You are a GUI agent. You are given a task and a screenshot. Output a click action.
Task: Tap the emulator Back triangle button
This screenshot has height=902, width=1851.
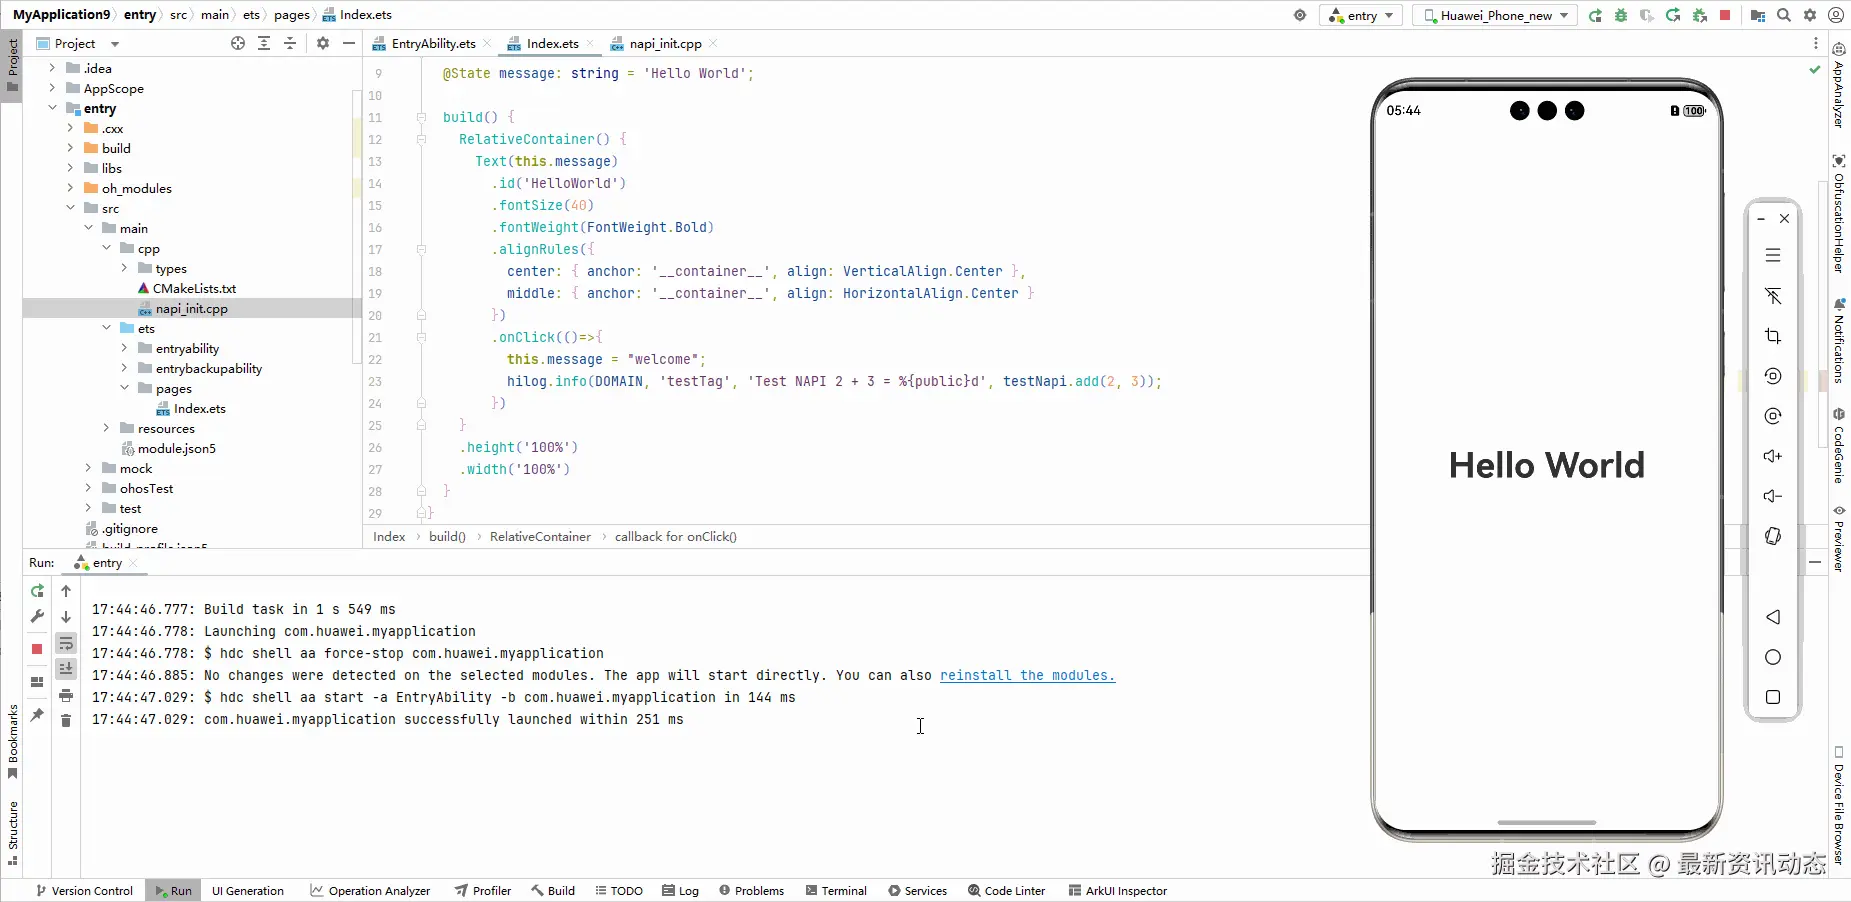[1773, 617]
